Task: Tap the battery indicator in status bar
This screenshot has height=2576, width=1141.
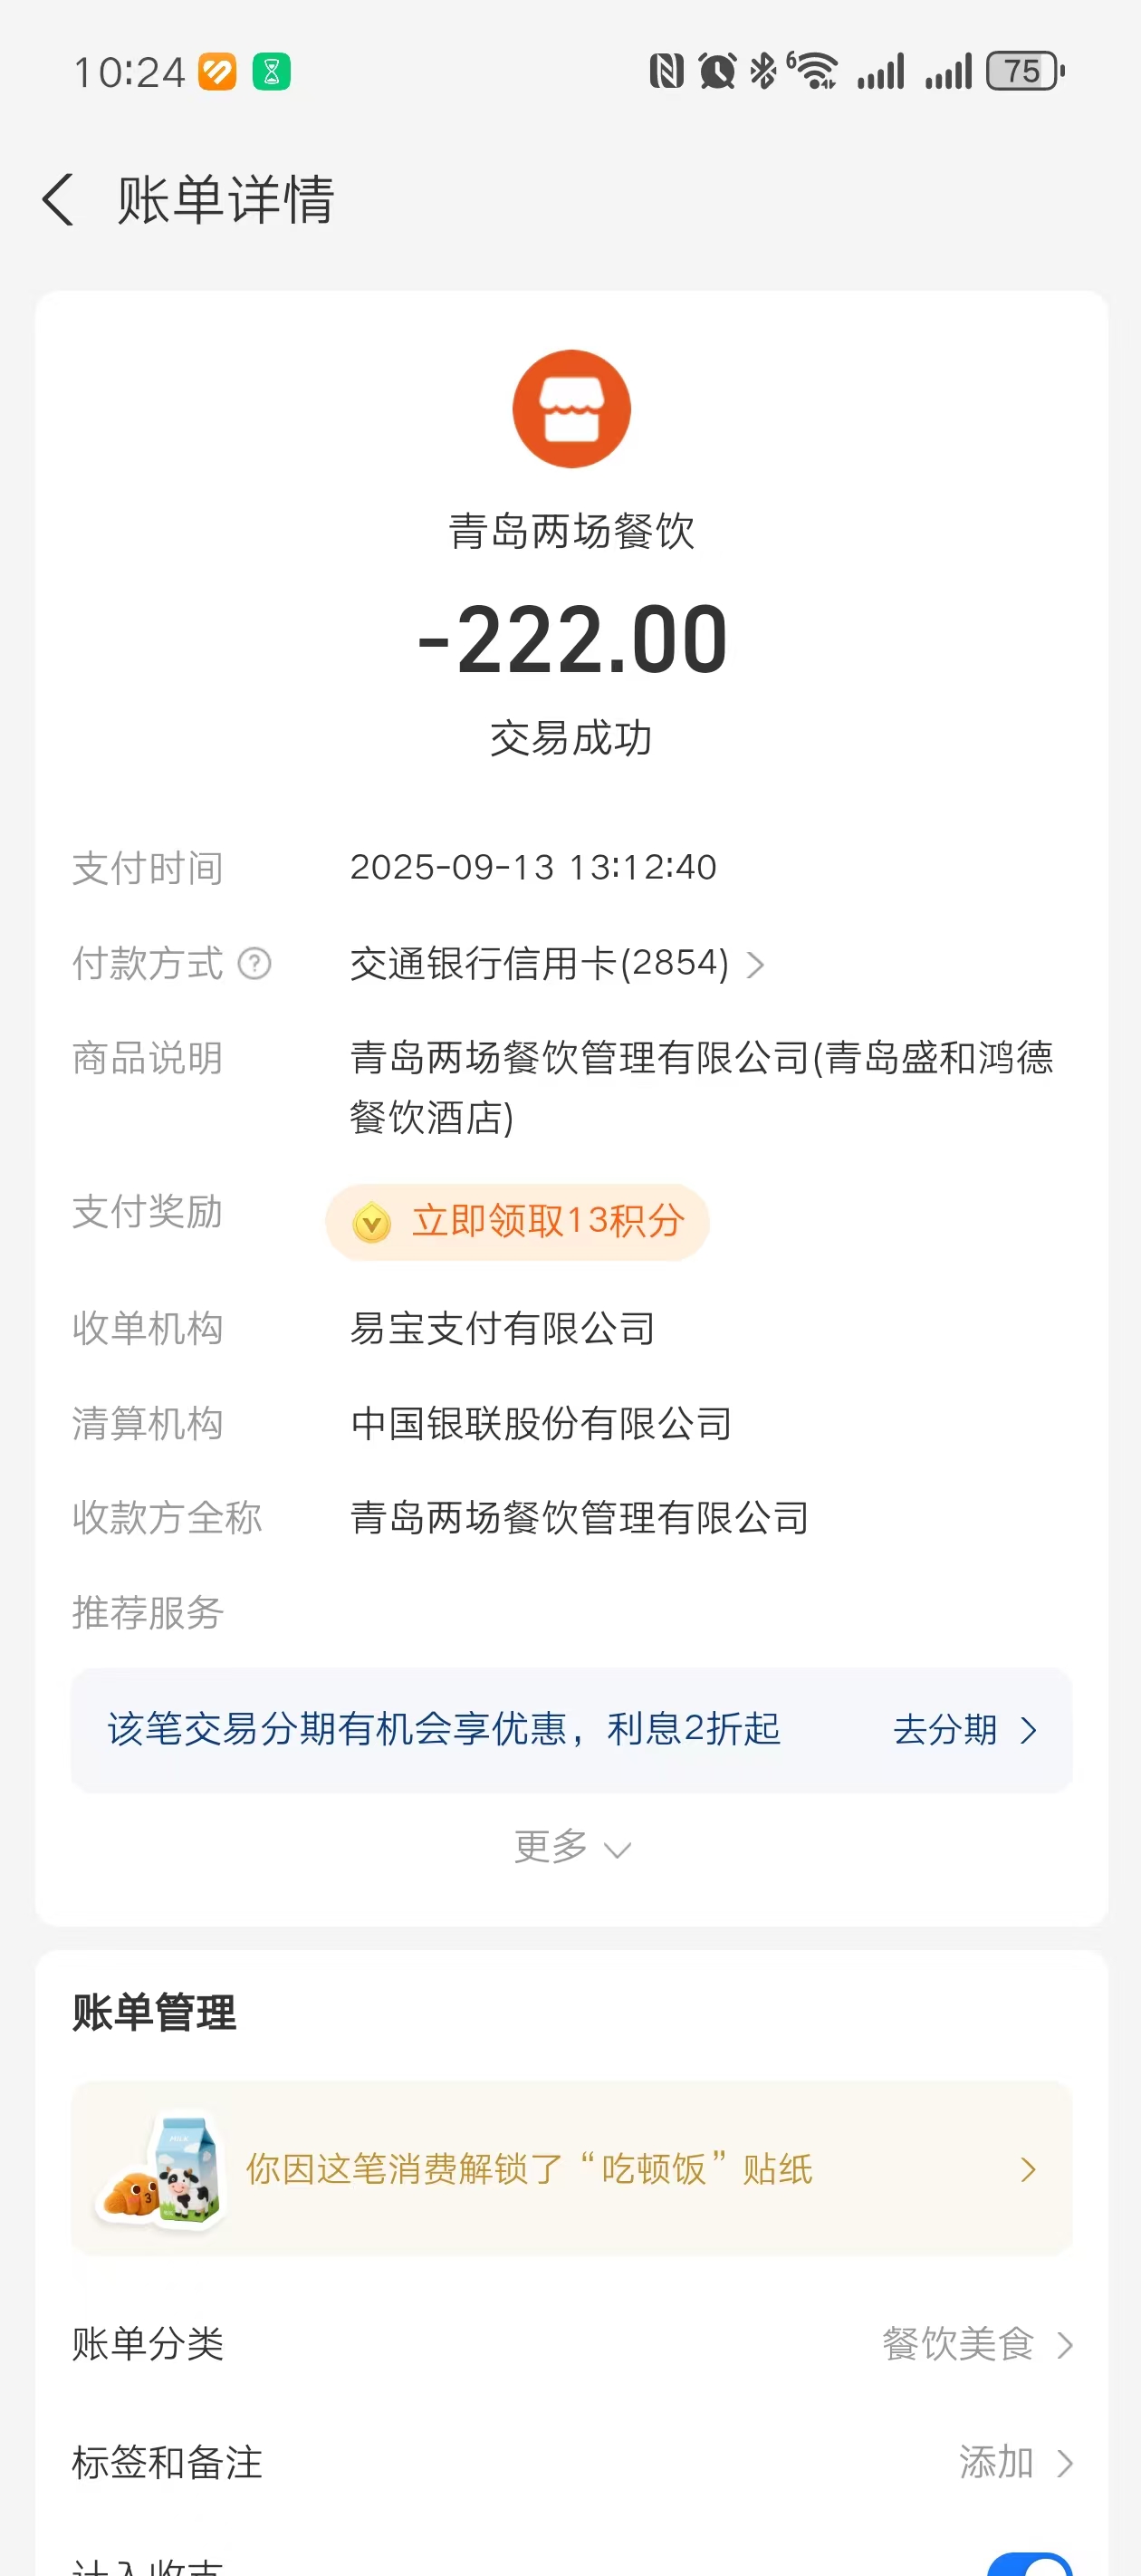Action: point(1024,72)
